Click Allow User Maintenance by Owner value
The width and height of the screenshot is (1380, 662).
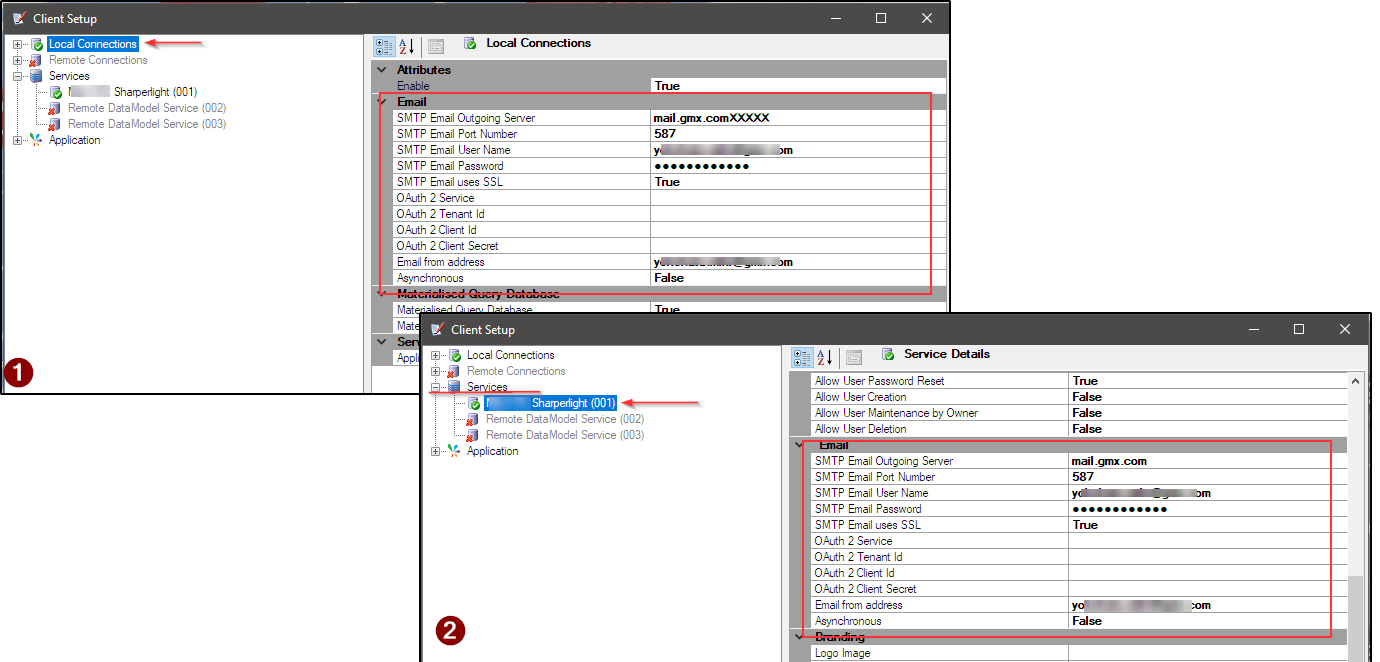coord(1207,413)
